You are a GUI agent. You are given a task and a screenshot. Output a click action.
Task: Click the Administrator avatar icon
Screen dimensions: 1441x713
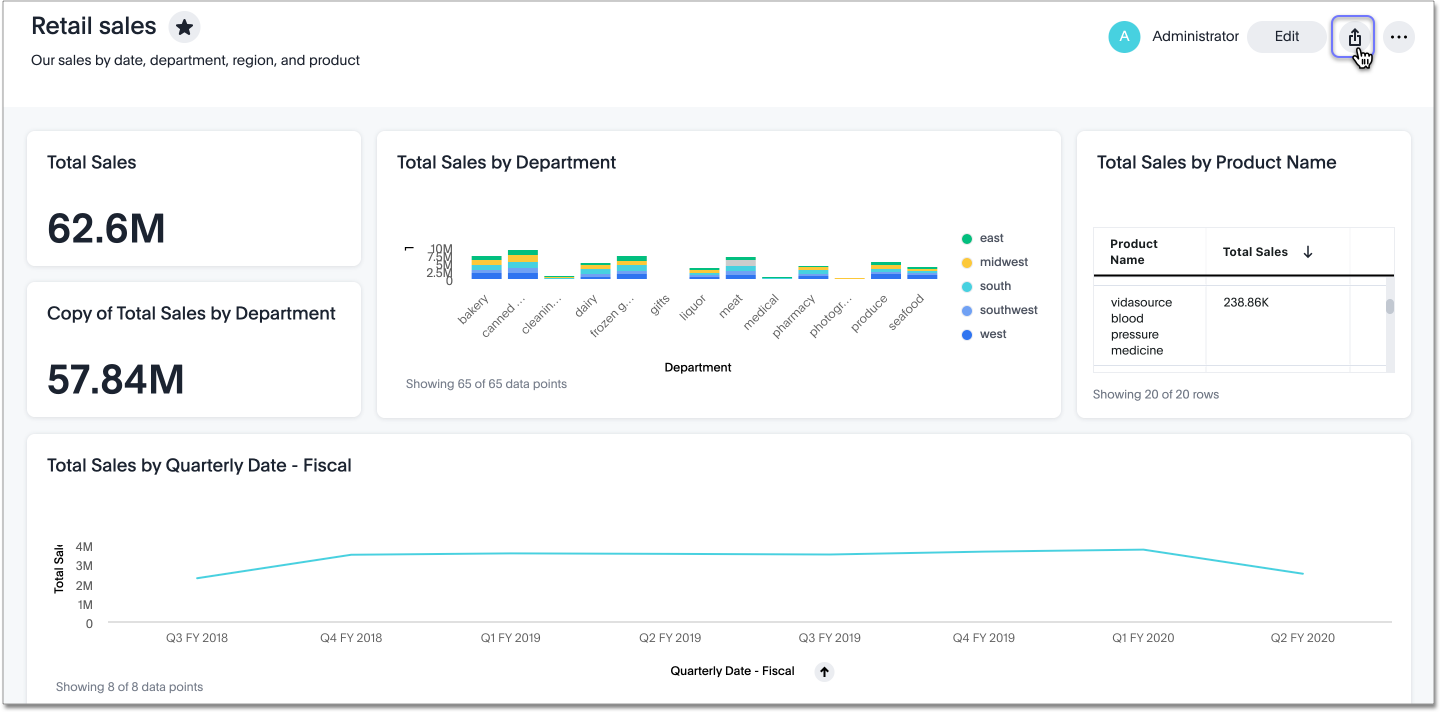(1124, 37)
